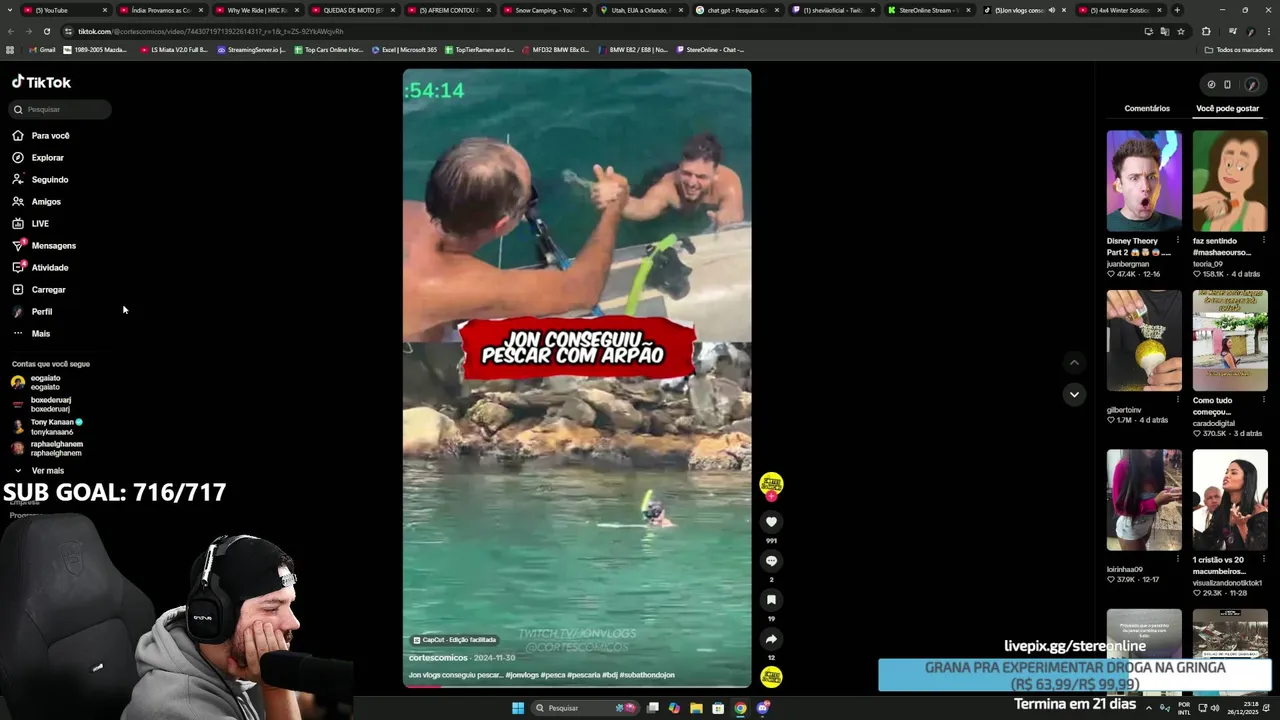Bookmark this page with the star icon
The width and height of the screenshot is (1280, 720).
[1181, 31]
